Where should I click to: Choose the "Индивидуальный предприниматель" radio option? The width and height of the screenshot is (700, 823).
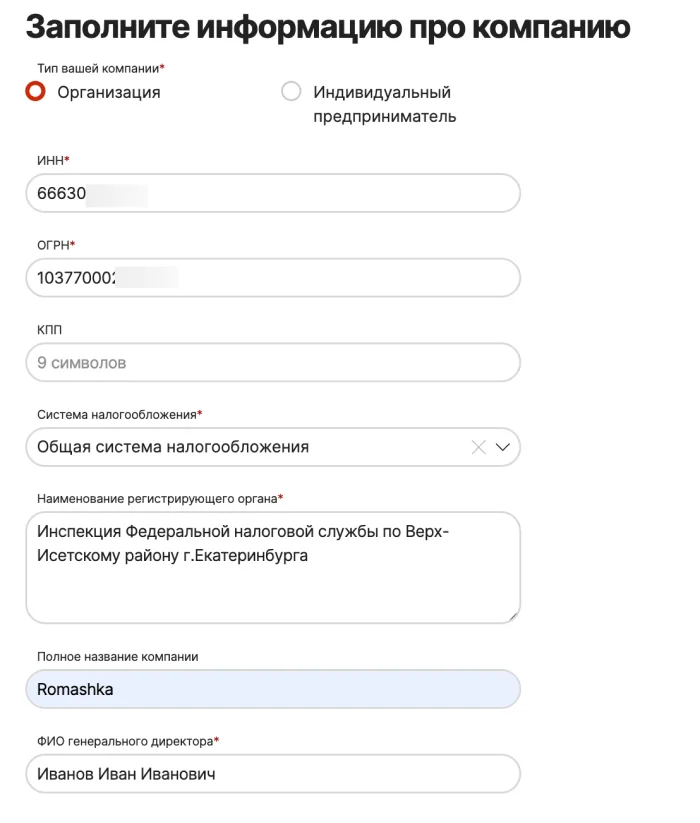291,92
